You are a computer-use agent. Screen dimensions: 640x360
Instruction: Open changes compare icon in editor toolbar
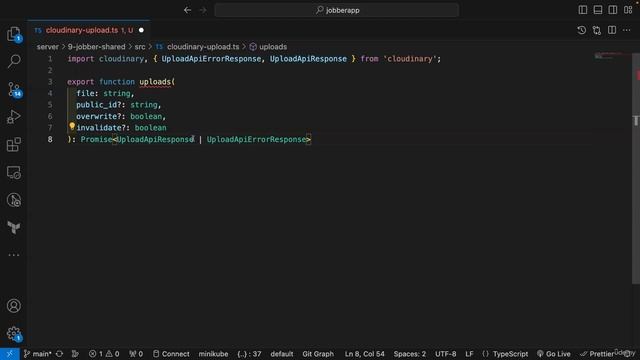point(597,30)
